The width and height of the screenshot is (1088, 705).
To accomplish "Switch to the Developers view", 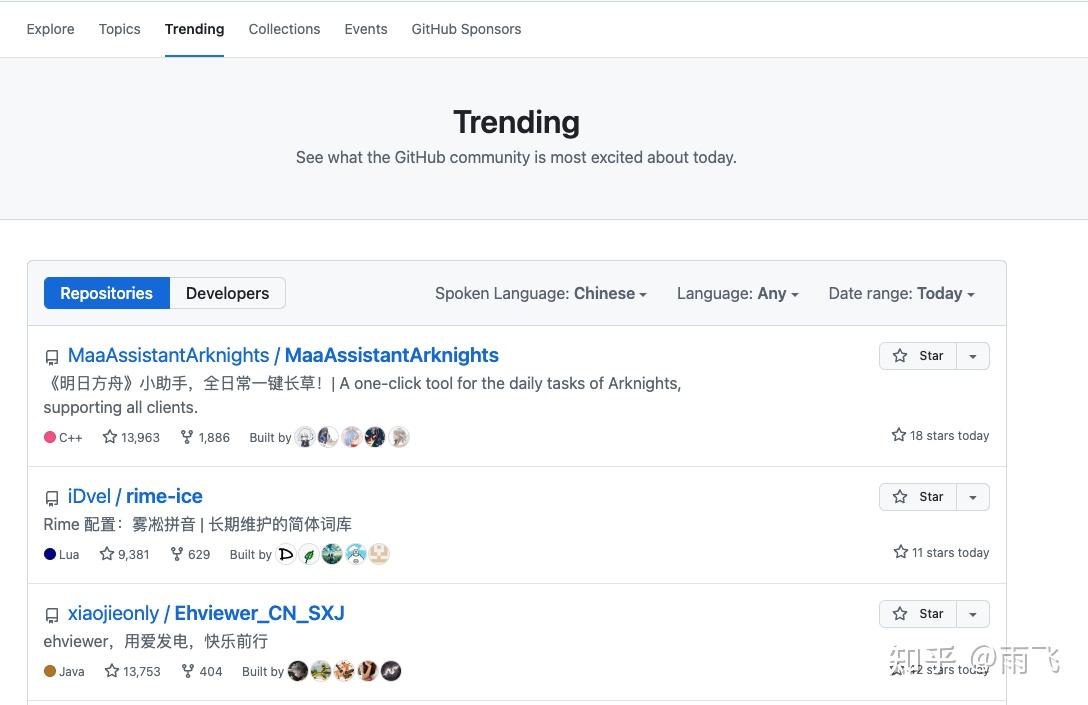I will (x=227, y=293).
